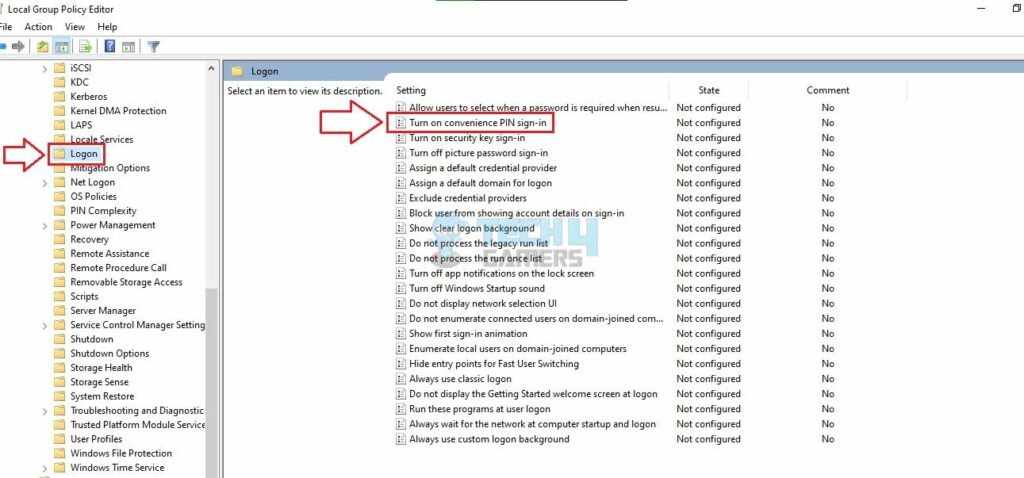The width and height of the screenshot is (1024, 478).
Task: Expand the Service Control Manager Settings node
Action: 44,325
